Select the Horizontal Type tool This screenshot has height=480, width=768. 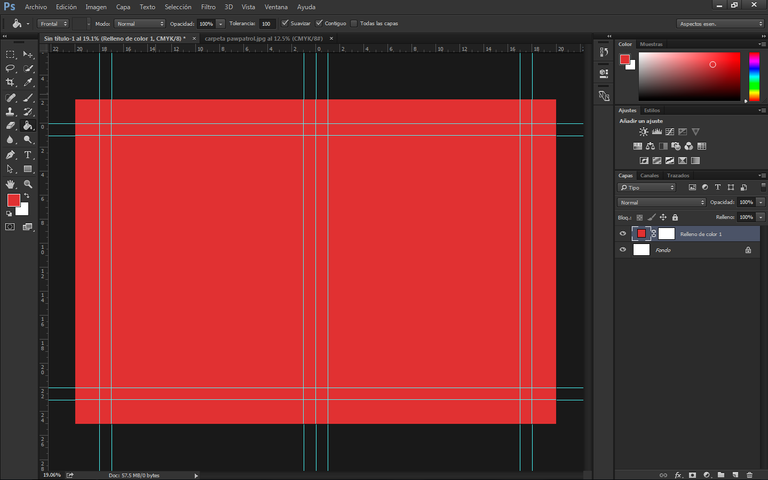point(28,155)
